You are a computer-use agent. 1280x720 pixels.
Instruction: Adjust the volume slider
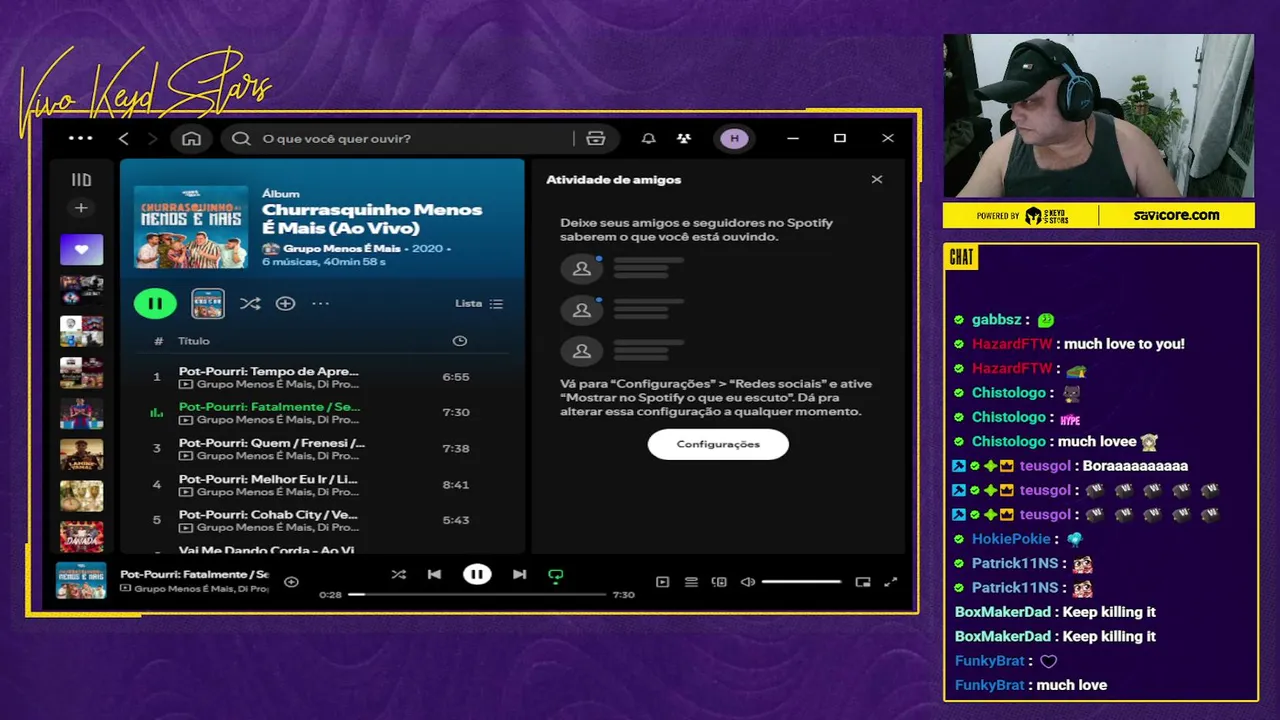[x=801, y=582]
